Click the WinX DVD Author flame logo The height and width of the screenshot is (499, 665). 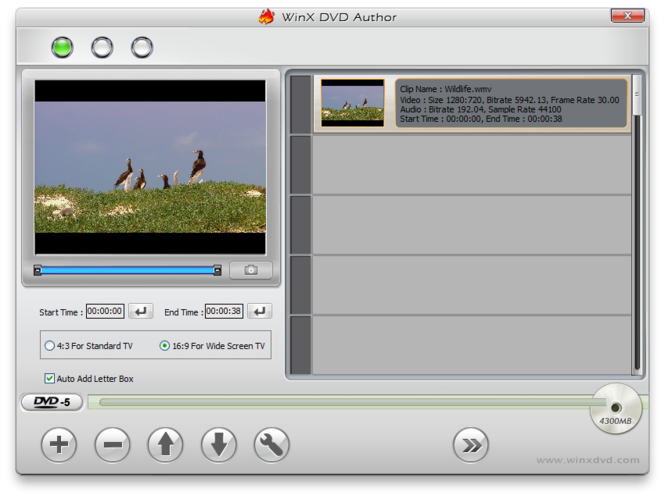[x=267, y=17]
